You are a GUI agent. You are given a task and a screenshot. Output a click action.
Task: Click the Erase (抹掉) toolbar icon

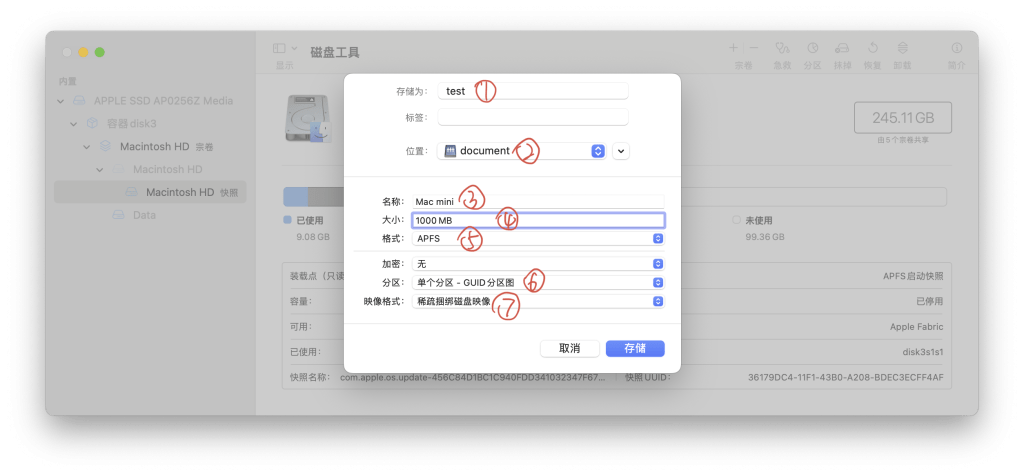click(x=842, y=48)
